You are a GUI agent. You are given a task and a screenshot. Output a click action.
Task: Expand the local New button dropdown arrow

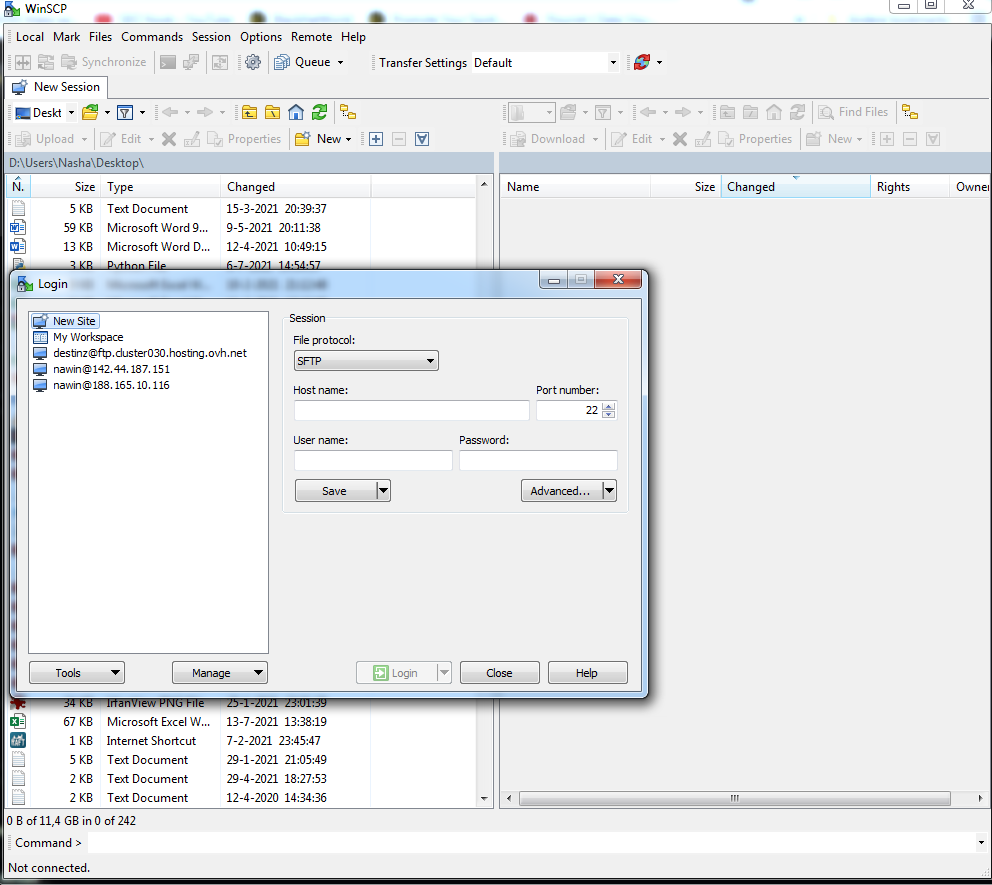(x=349, y=139)
